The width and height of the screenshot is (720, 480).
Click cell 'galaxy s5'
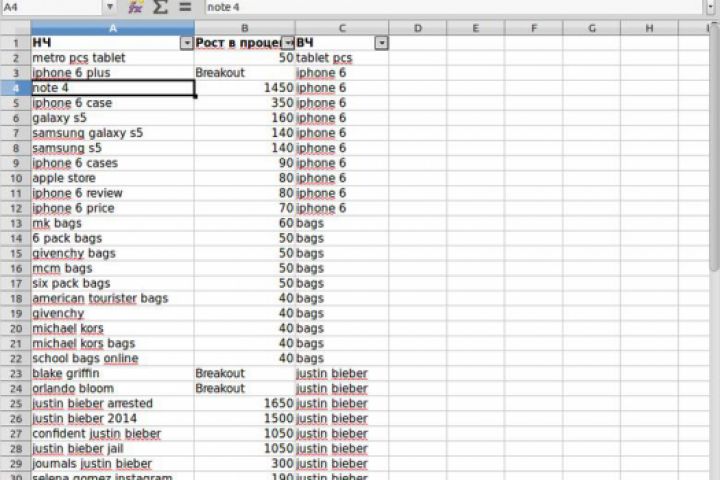(x=112, y=118)
